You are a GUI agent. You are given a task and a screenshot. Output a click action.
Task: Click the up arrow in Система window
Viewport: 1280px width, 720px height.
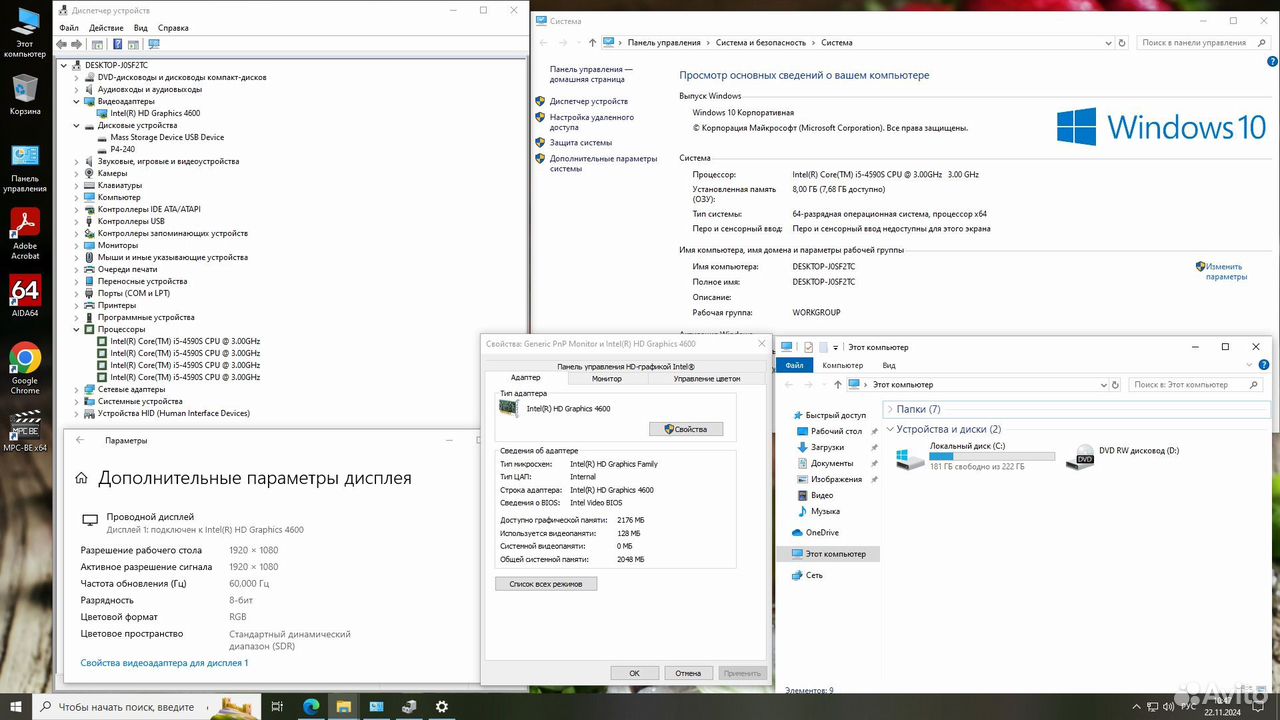click(593, 43)
